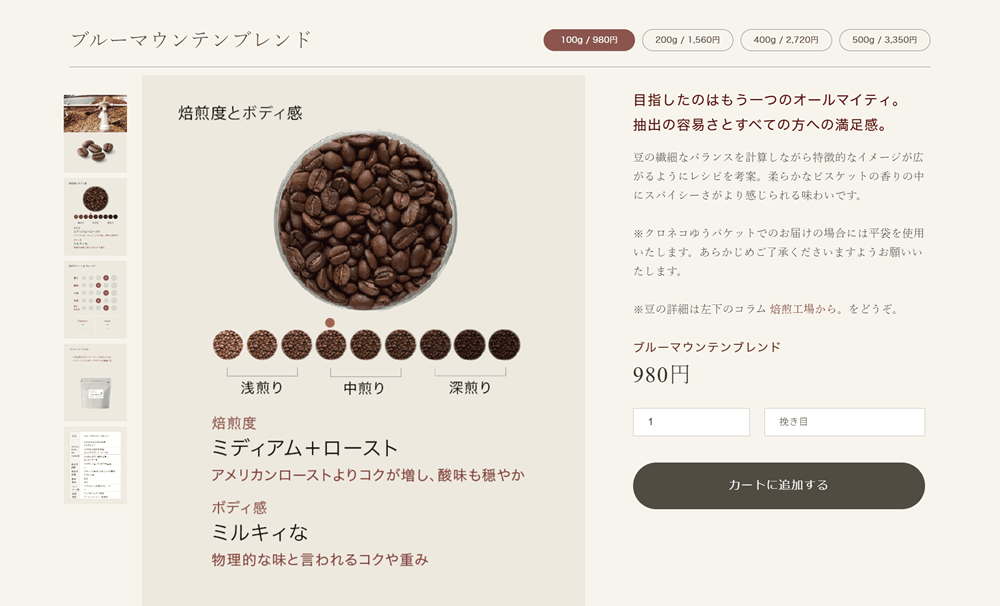Select the 500g / 3,350円 size option

click(884, 40)
